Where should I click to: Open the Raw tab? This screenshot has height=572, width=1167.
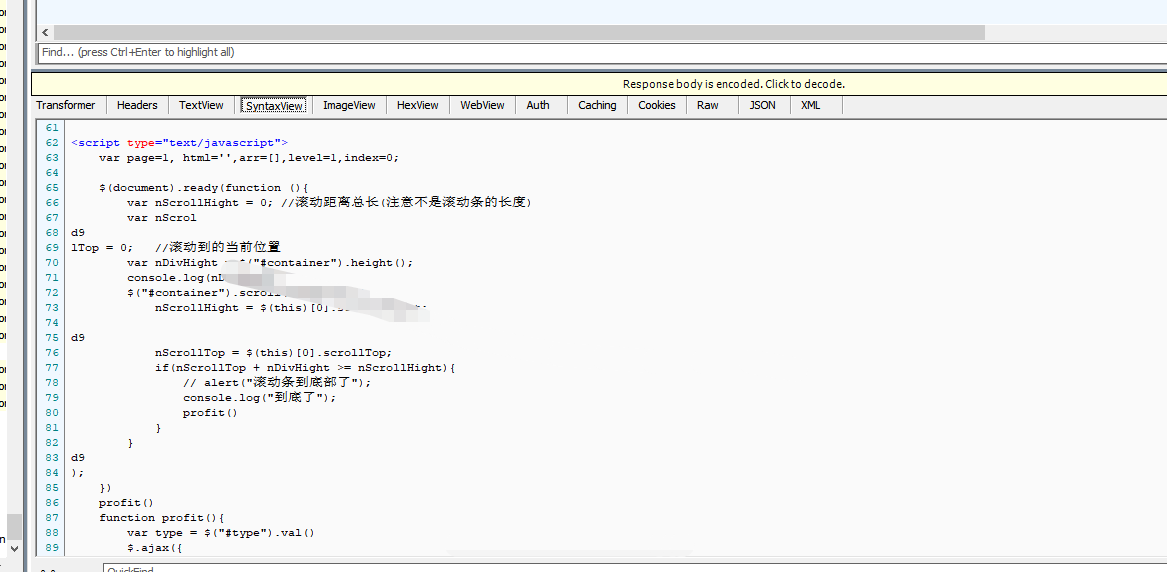click(x=708, y=105)
